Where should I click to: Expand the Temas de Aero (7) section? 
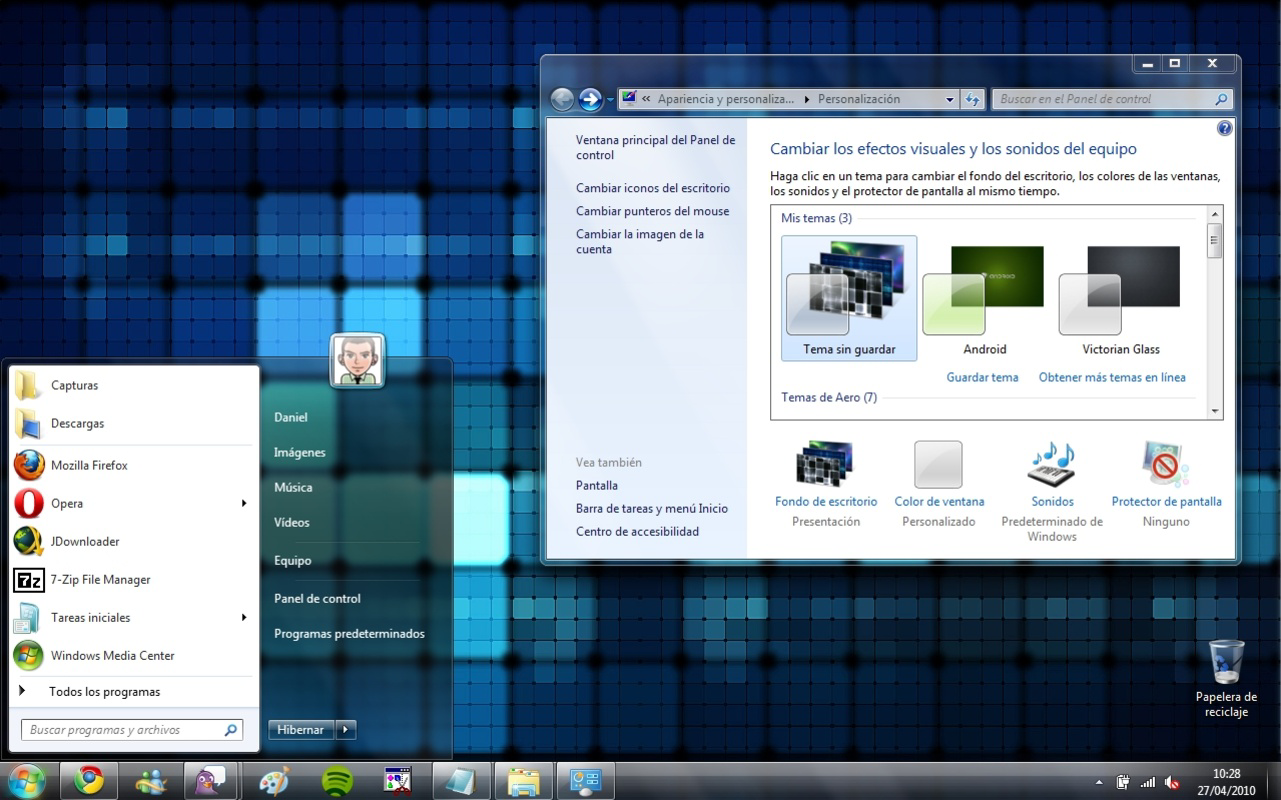[829, 397]
